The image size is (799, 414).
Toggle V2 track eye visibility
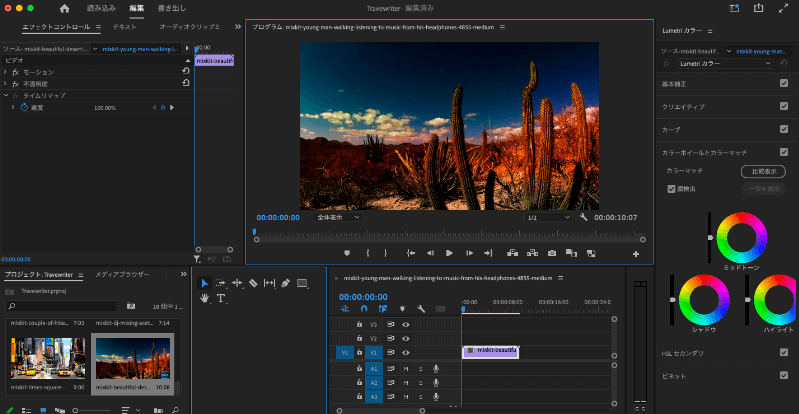[406, 339]
